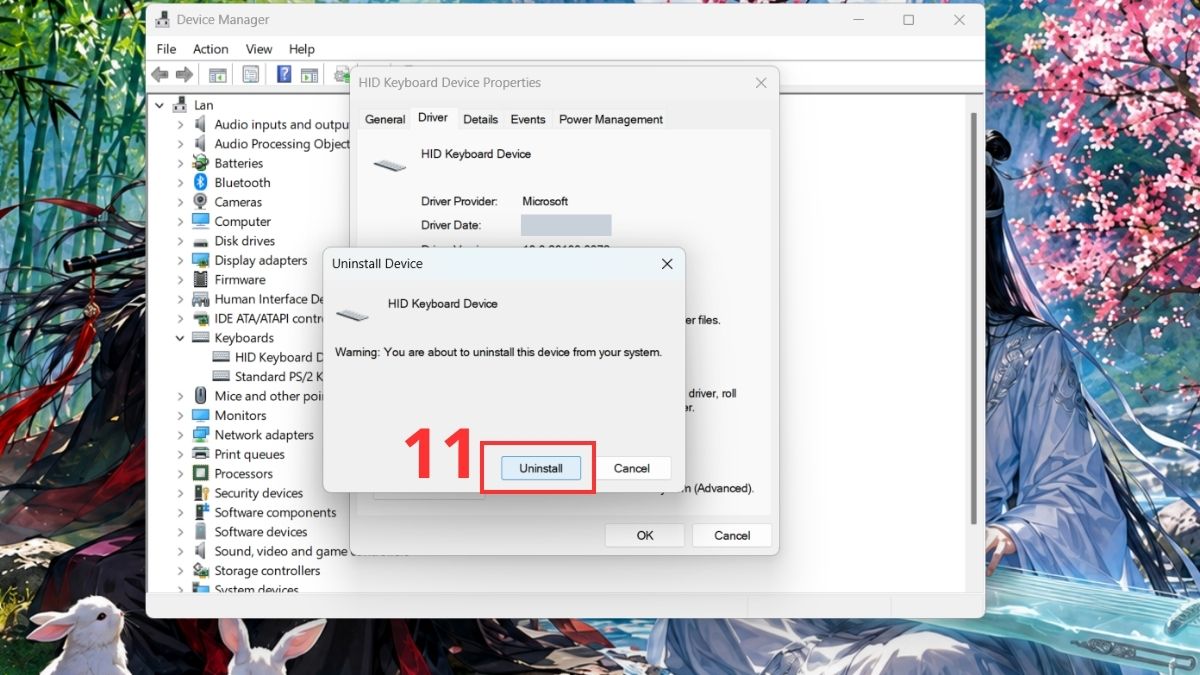The width and height of the screenshot is (1200, 675).
Task: Open the File menu
Action: point(167,49)
